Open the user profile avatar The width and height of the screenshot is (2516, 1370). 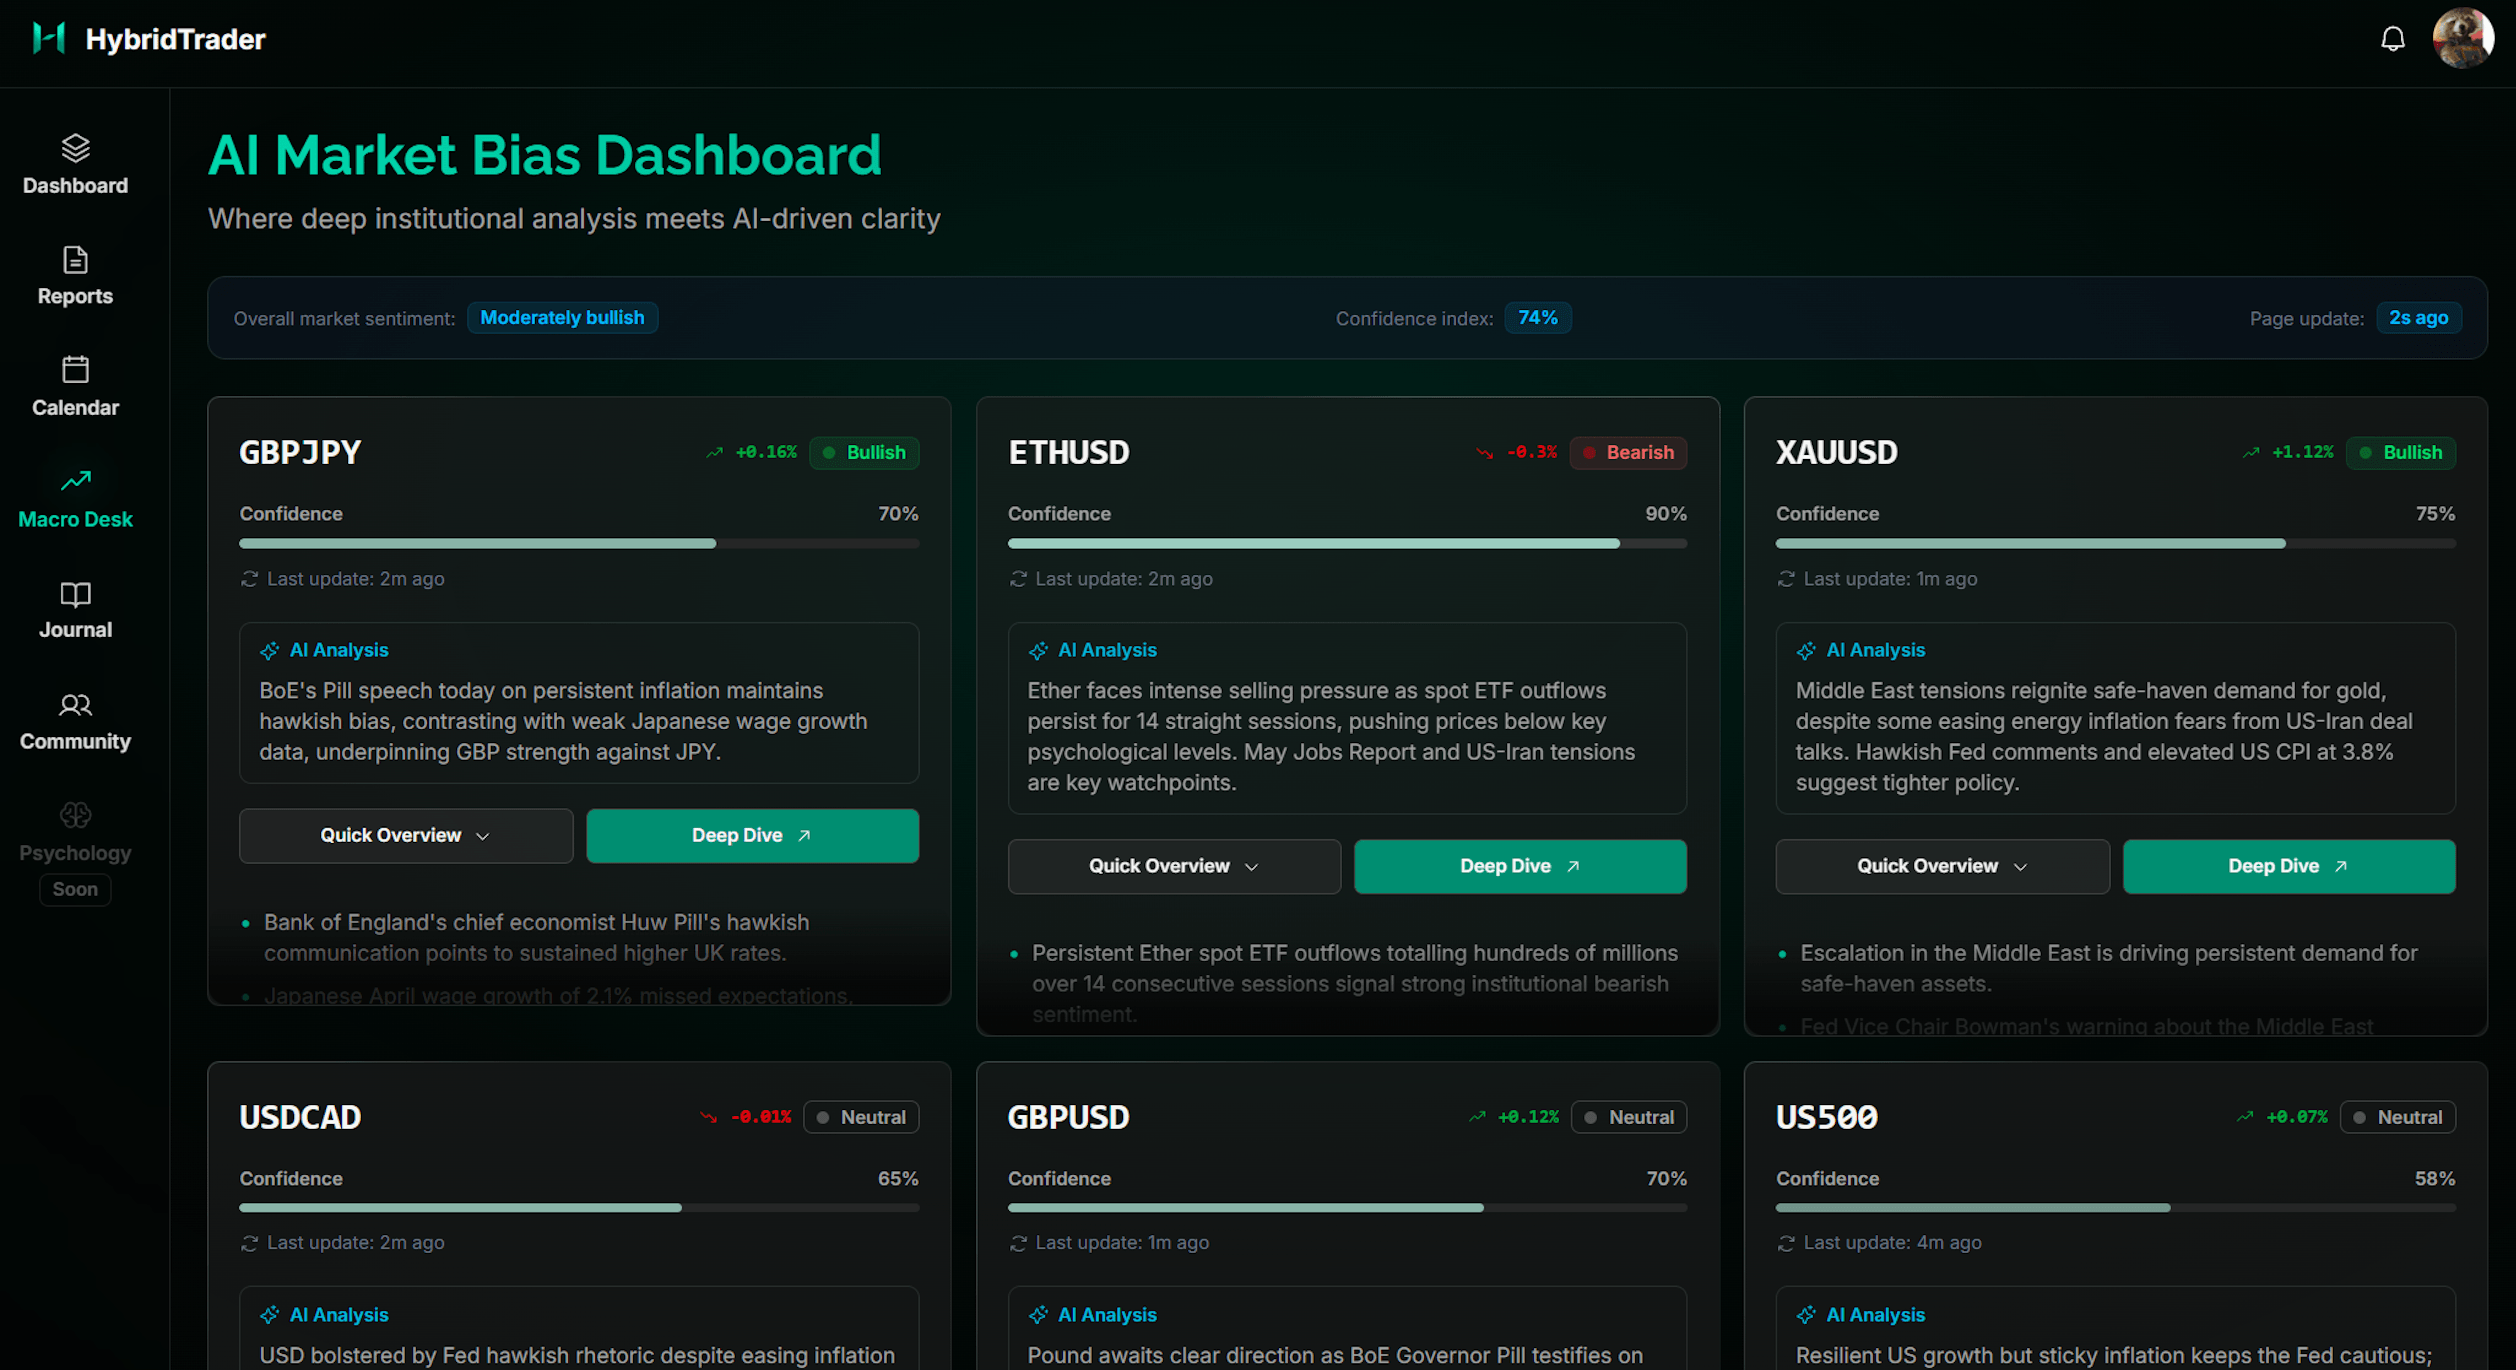2462,38
